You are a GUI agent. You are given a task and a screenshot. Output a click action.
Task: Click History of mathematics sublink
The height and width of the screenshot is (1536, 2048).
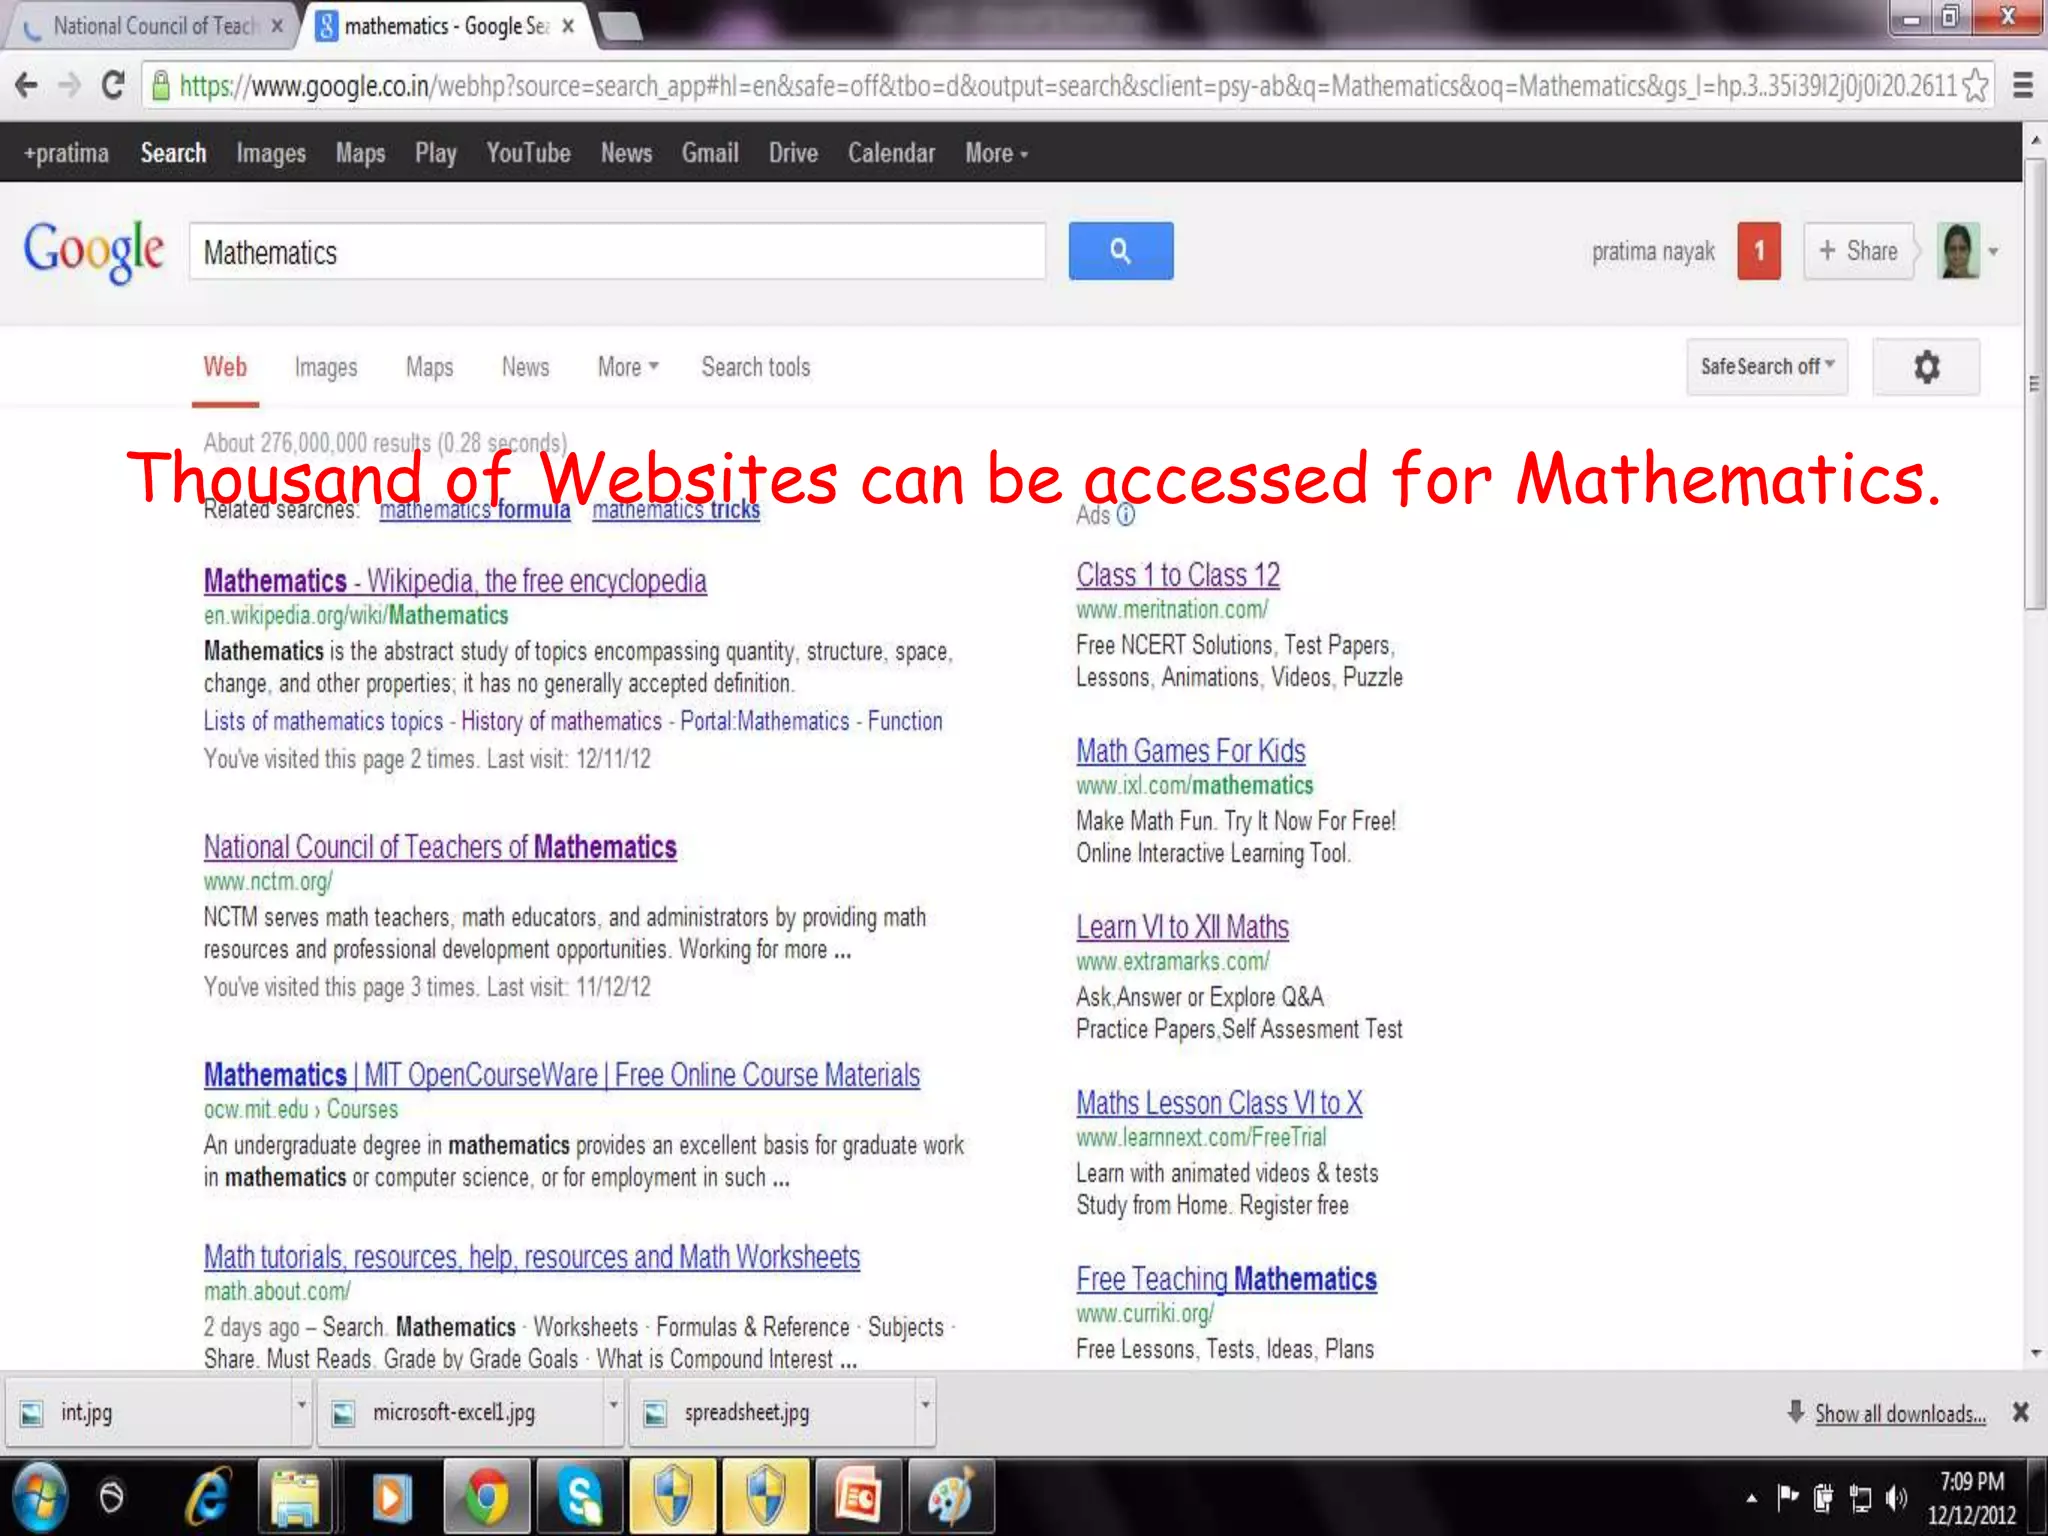click(561, 721)
